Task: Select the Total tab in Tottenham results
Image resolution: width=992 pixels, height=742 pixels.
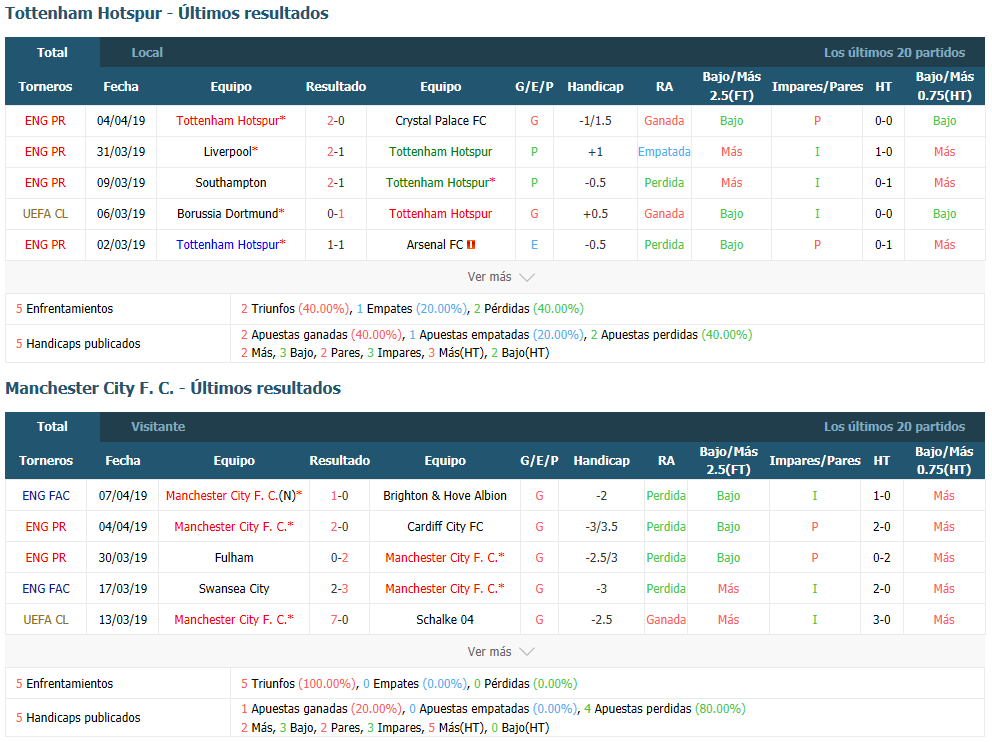Action: click(x=52, y=53)
